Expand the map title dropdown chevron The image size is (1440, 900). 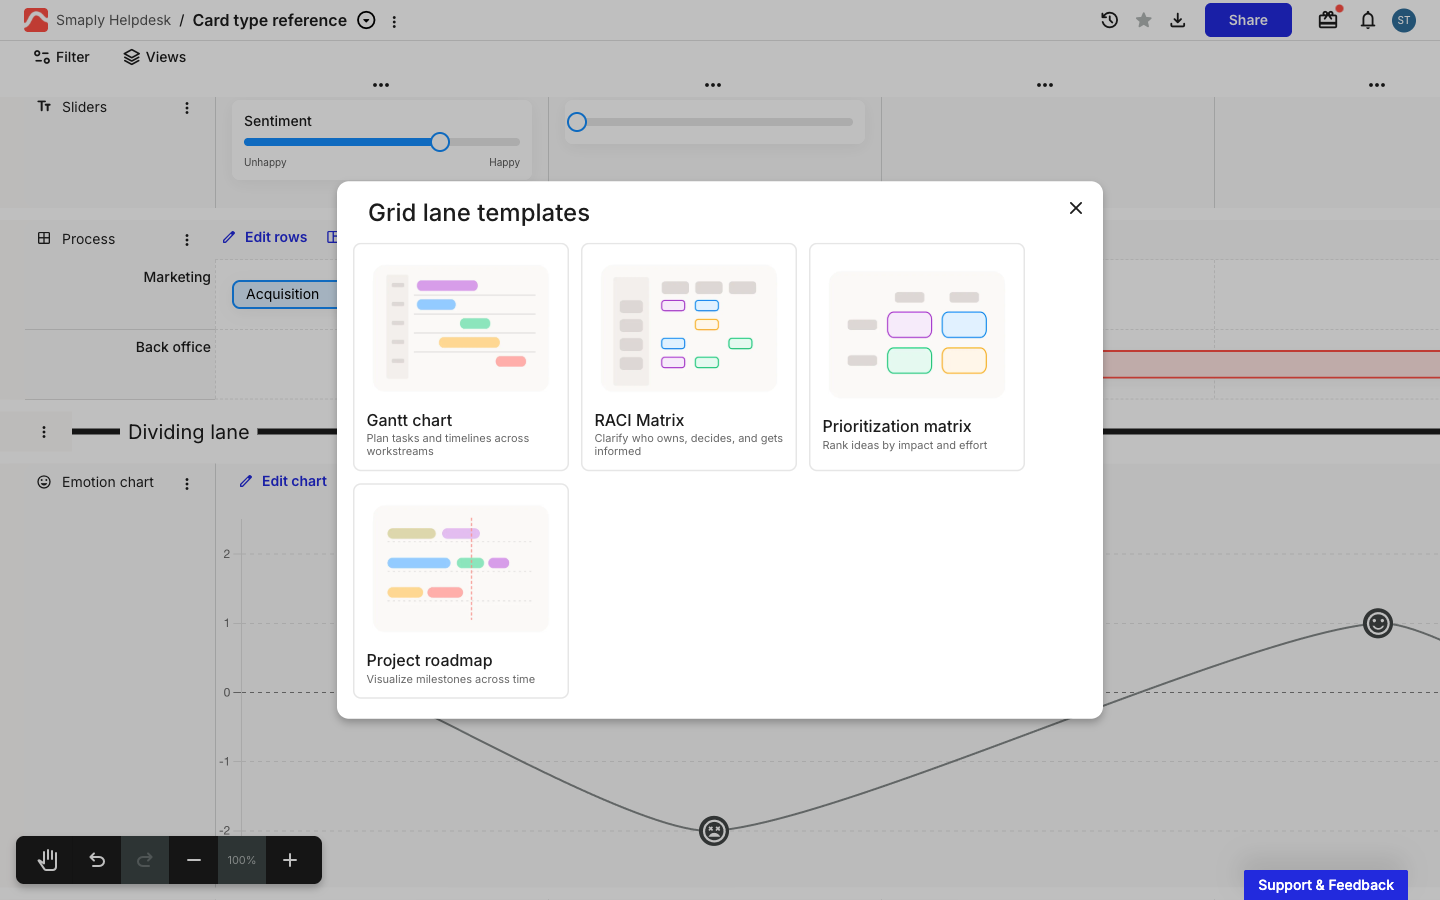click(367, 20)
